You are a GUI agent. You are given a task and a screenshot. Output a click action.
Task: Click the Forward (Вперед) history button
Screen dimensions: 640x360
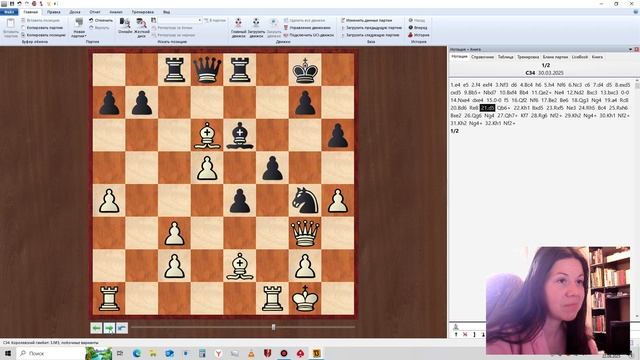tap(418, 27)
